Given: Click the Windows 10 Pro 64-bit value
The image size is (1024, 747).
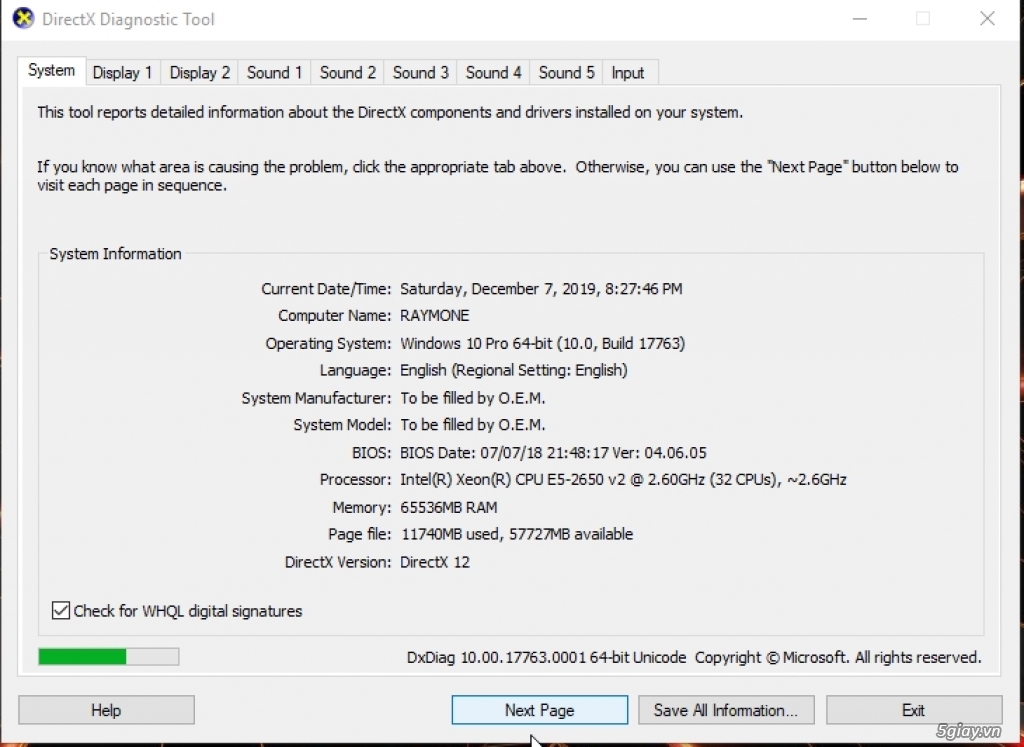Looking at the screenshot, I should click(x=543, y=343).
